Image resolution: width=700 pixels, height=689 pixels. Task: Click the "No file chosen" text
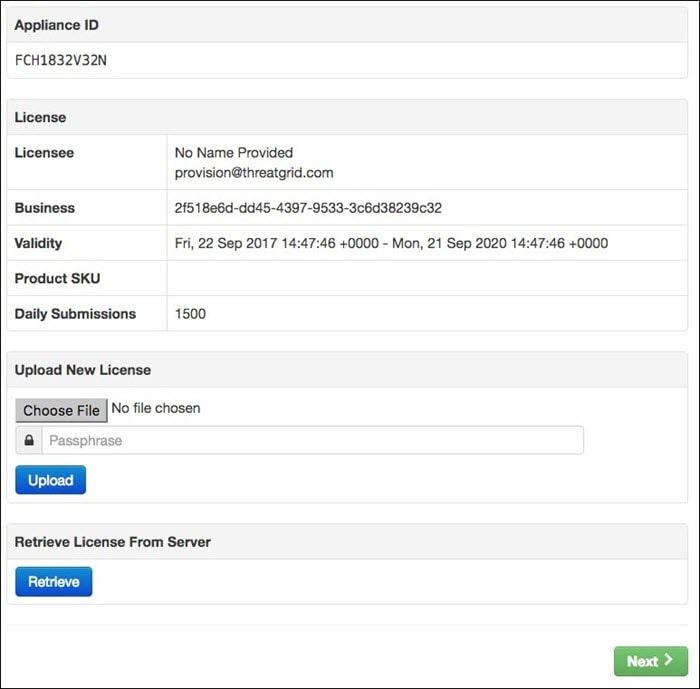click(156, 408)
